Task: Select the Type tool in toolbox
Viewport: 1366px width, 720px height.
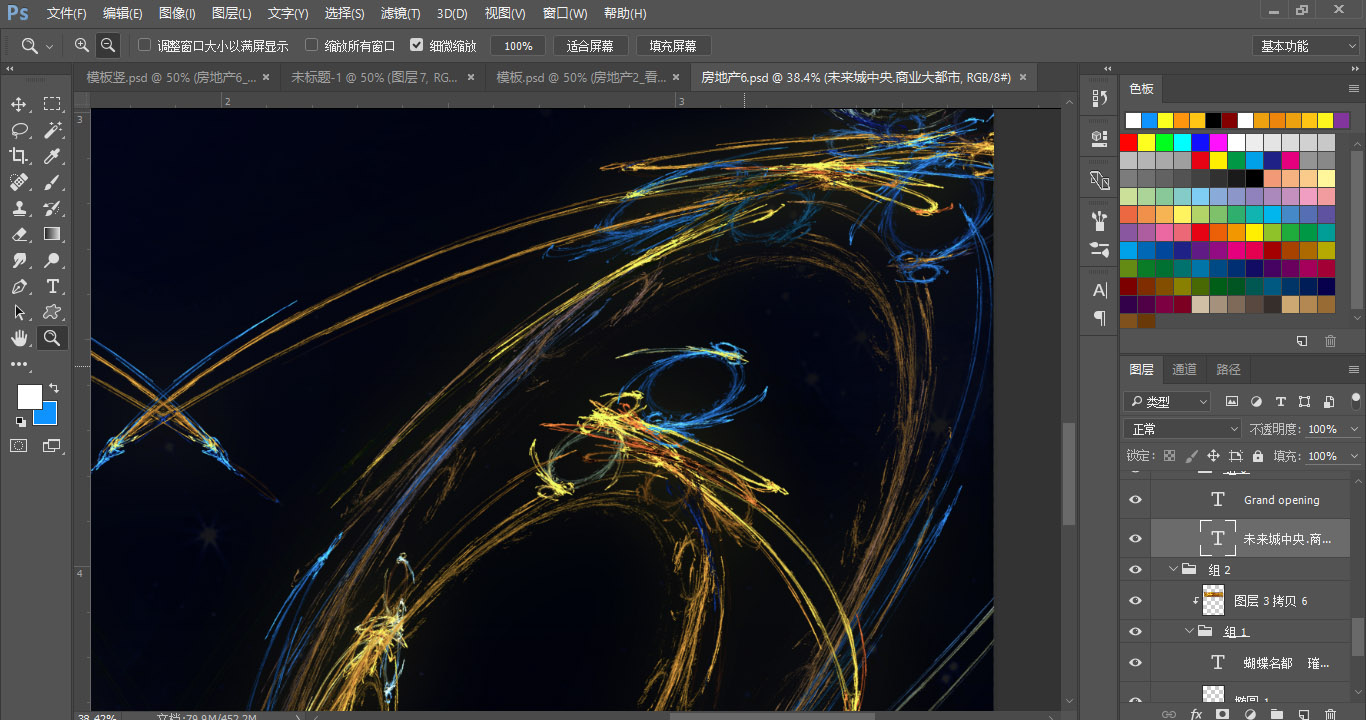Action: click(x=52, y=286)
